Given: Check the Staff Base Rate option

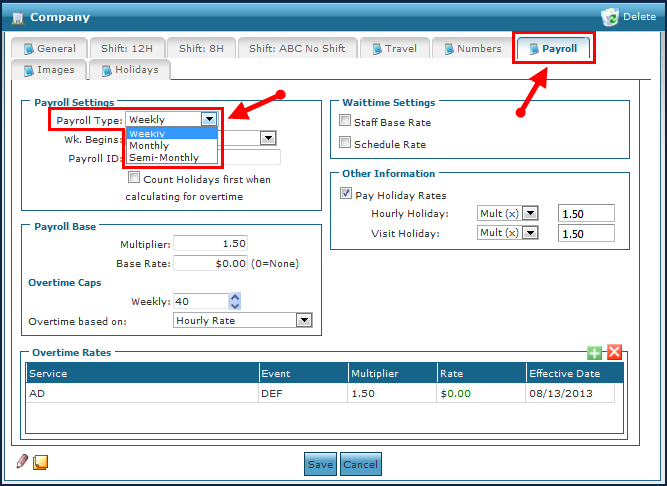Looking at the screenshot, I should tap(345, 122).
